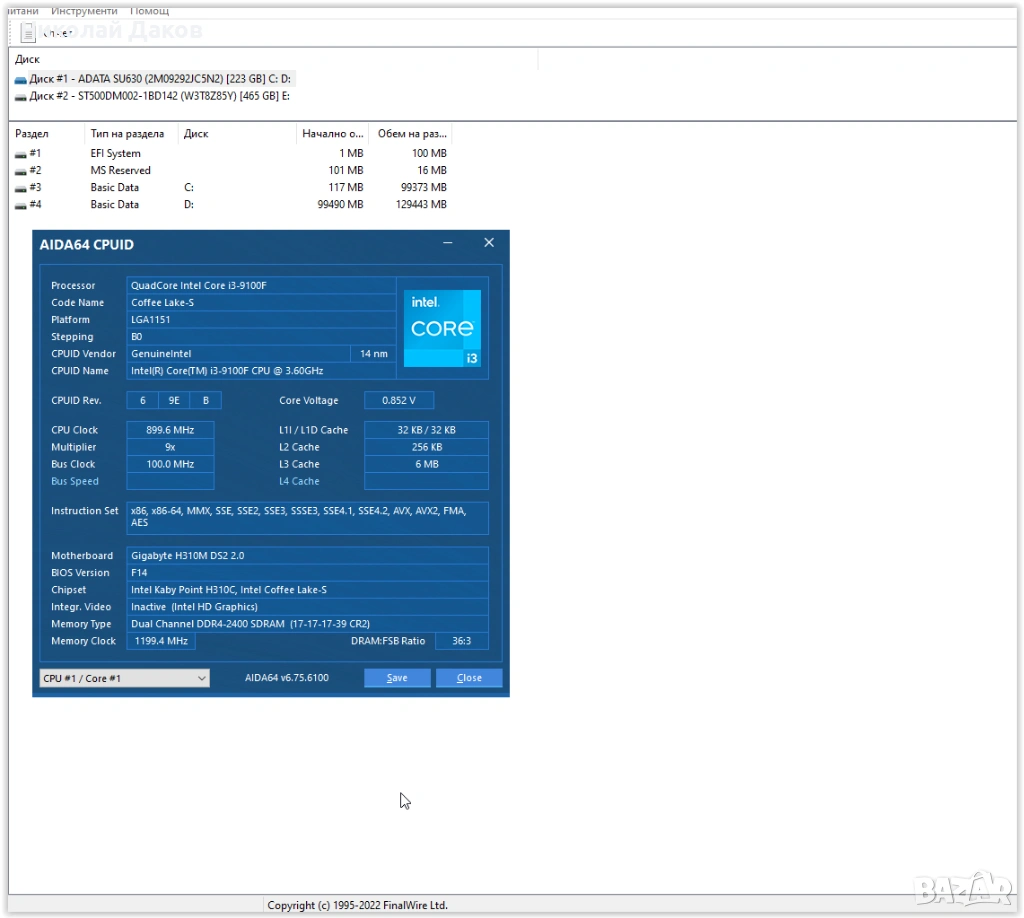This screenshot has width=1024, height=918.
Task: Open the CPU #1 / Core #1 dropdown
Action: click(124, 678)
